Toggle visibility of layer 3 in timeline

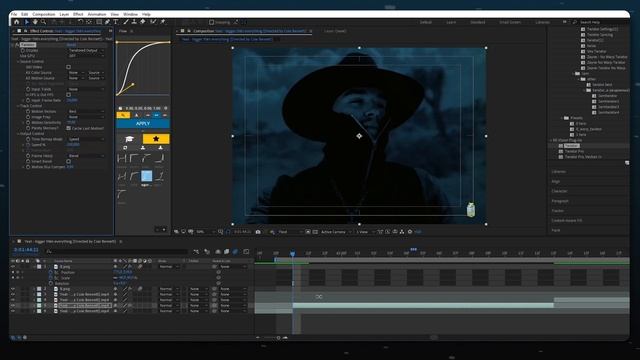point(13,294)
